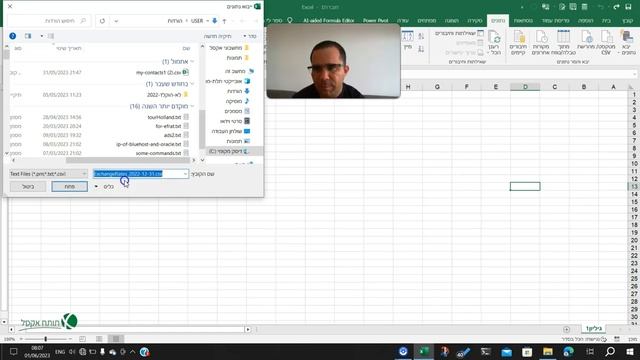Viewport: 640px width, 360px height.
Task: Select Local Disk (C:) in the navigation pane
Action: [228, 151]
